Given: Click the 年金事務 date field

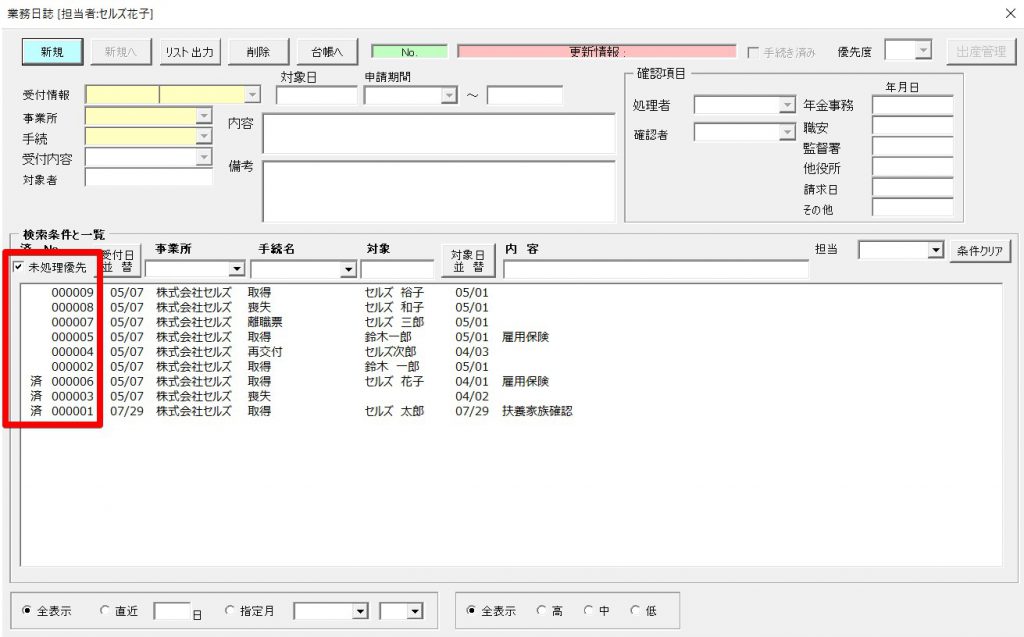Looking at the screenshot, I should point(912,105).
